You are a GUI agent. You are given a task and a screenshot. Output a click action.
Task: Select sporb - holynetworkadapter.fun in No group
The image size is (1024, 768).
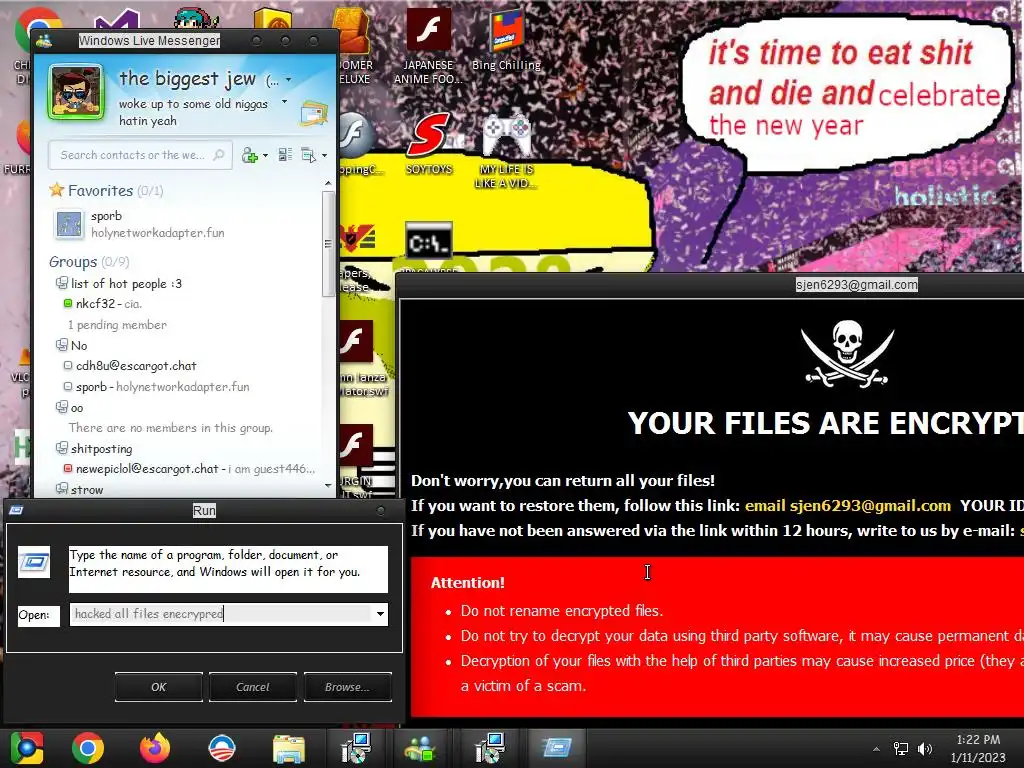[157, 387]
